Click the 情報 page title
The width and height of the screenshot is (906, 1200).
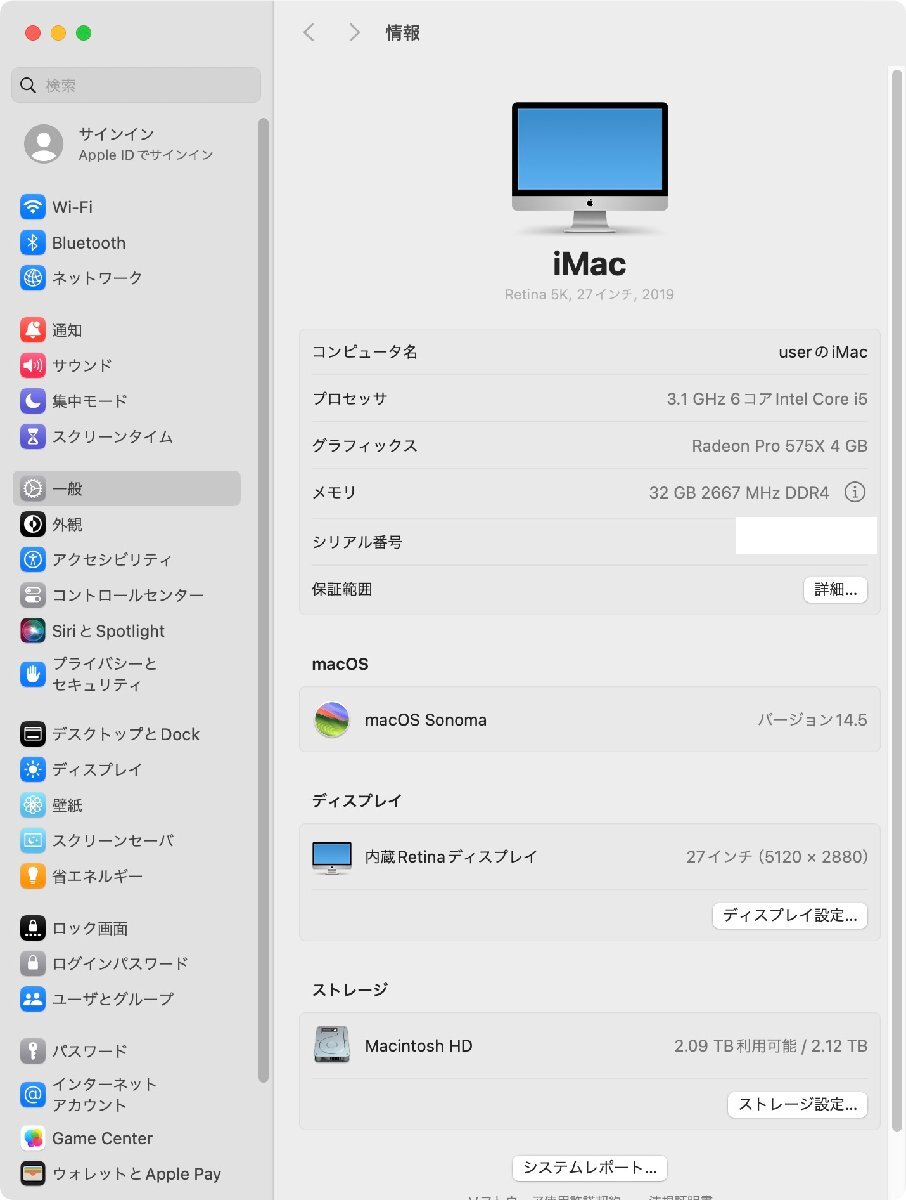point(403,33)
